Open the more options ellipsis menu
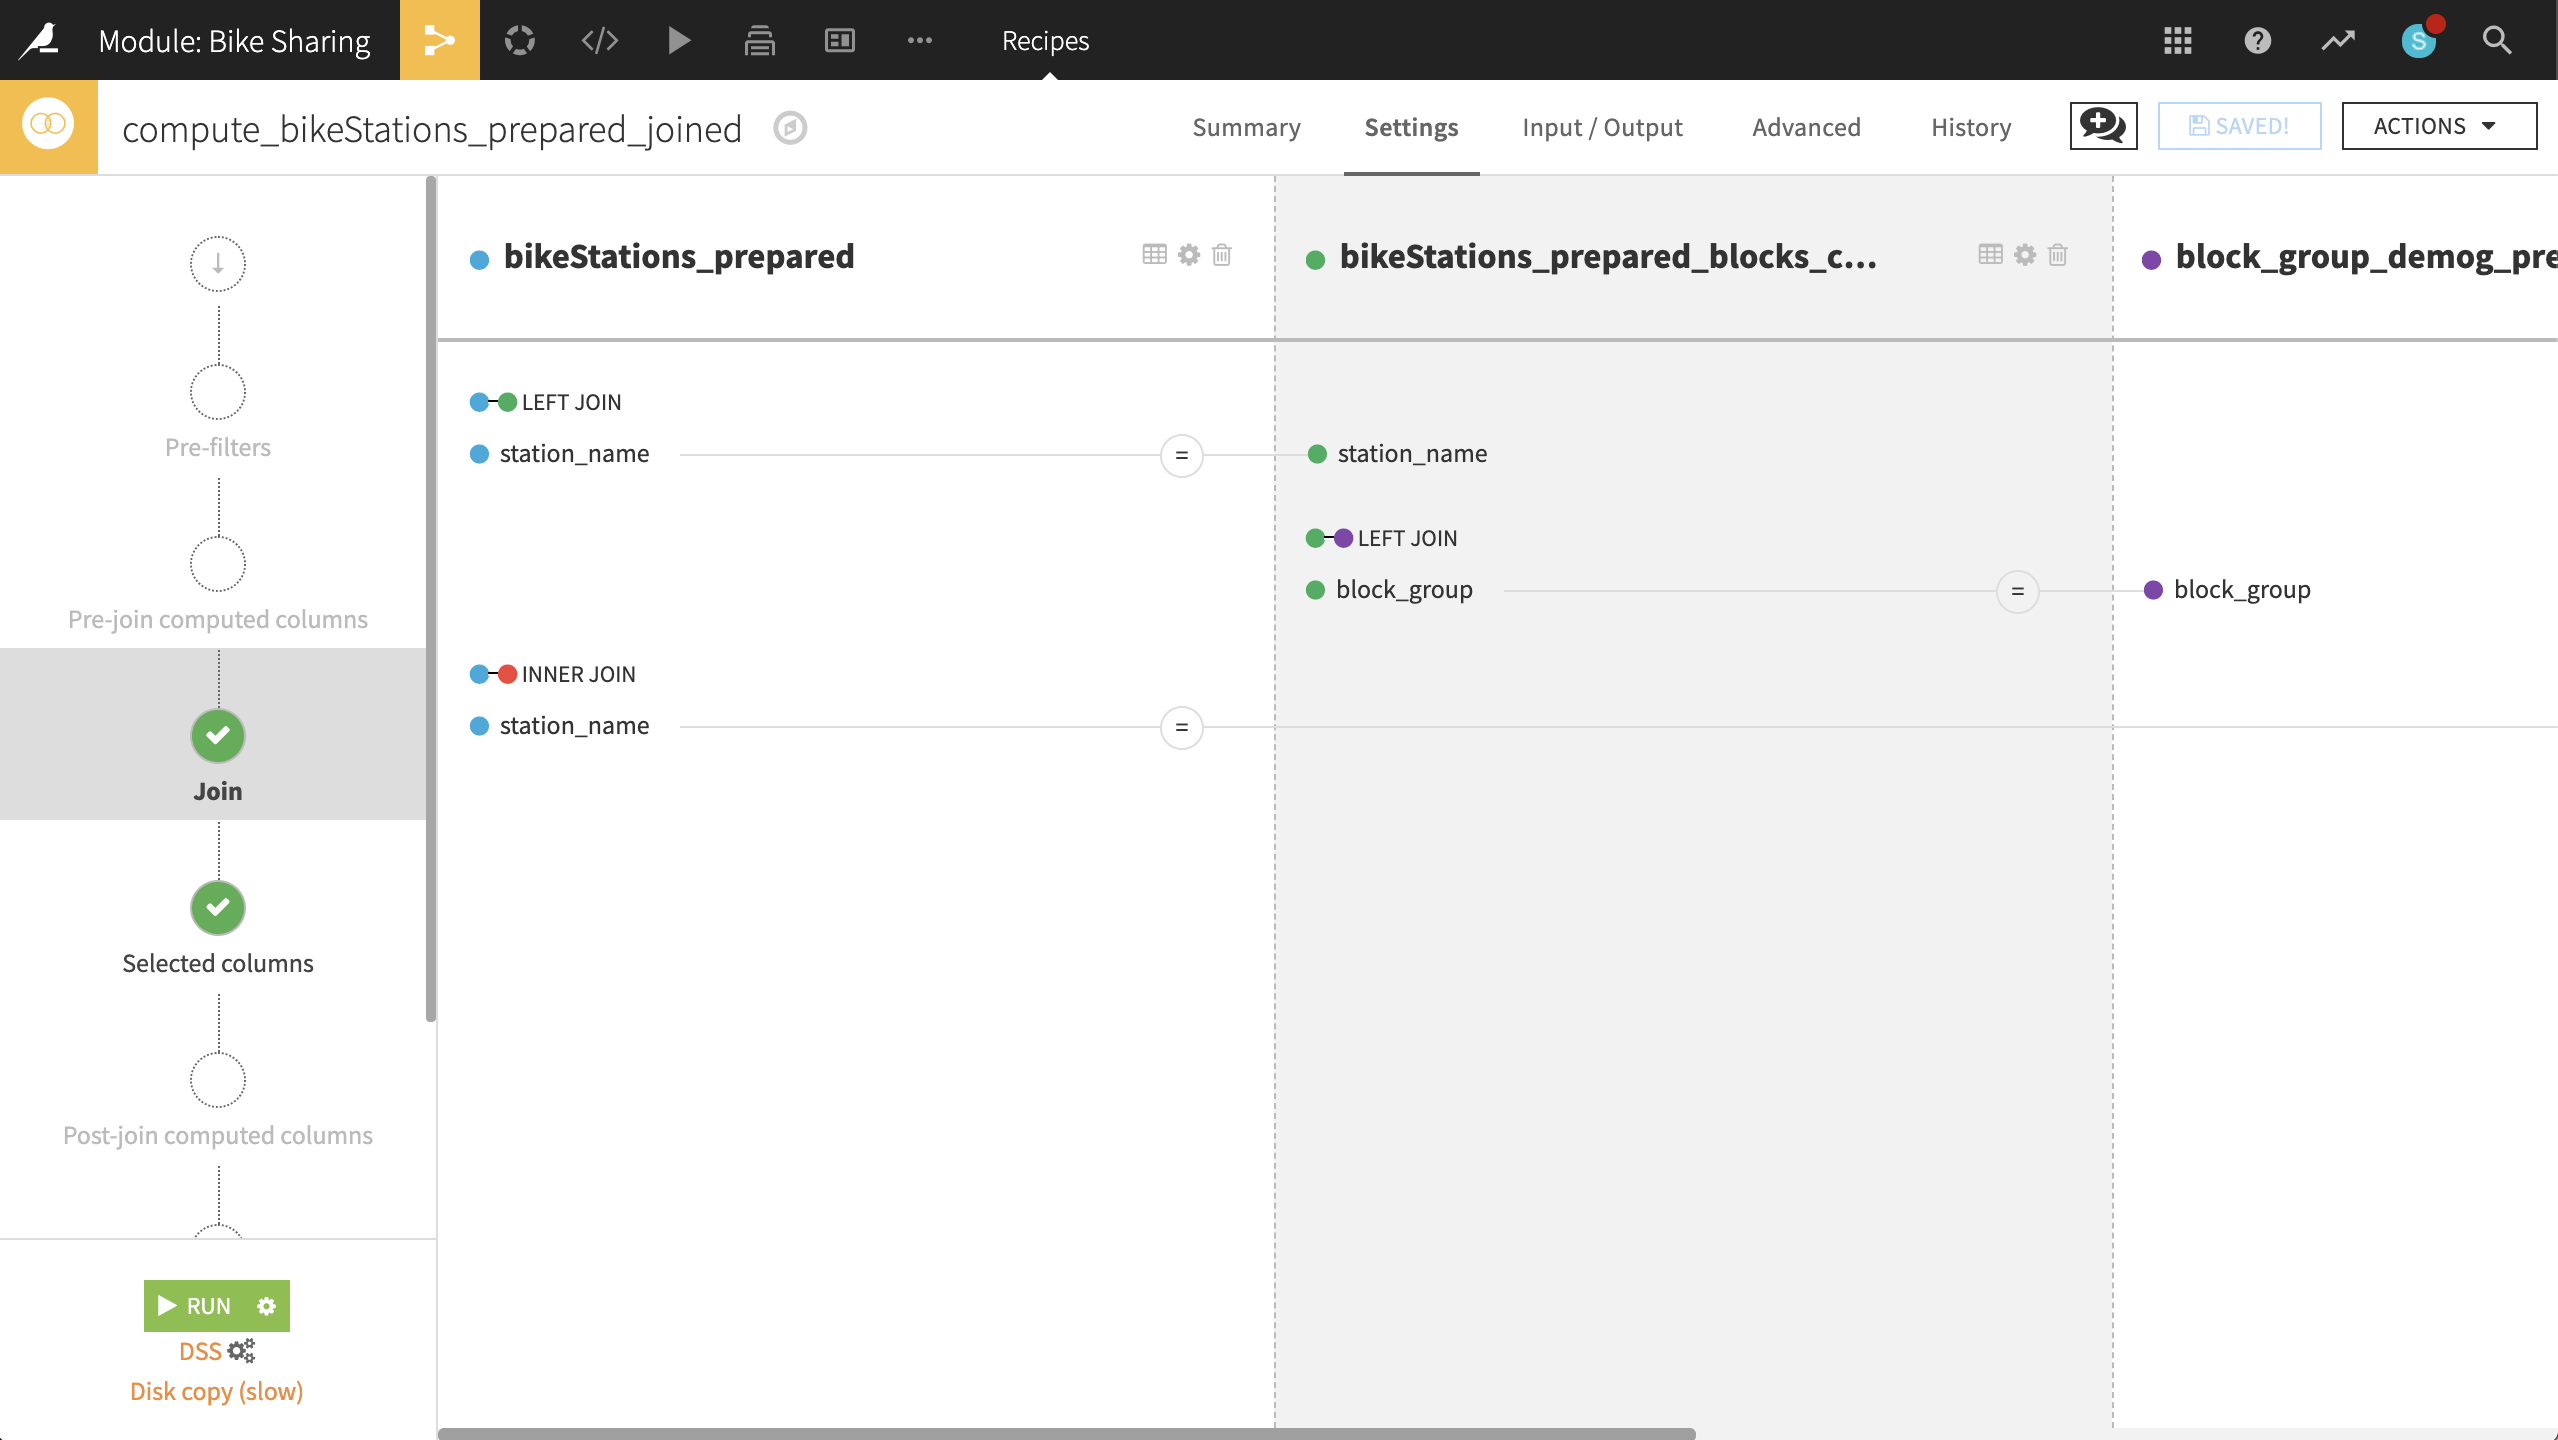The image size is (2558, 1440). [920, 40]
